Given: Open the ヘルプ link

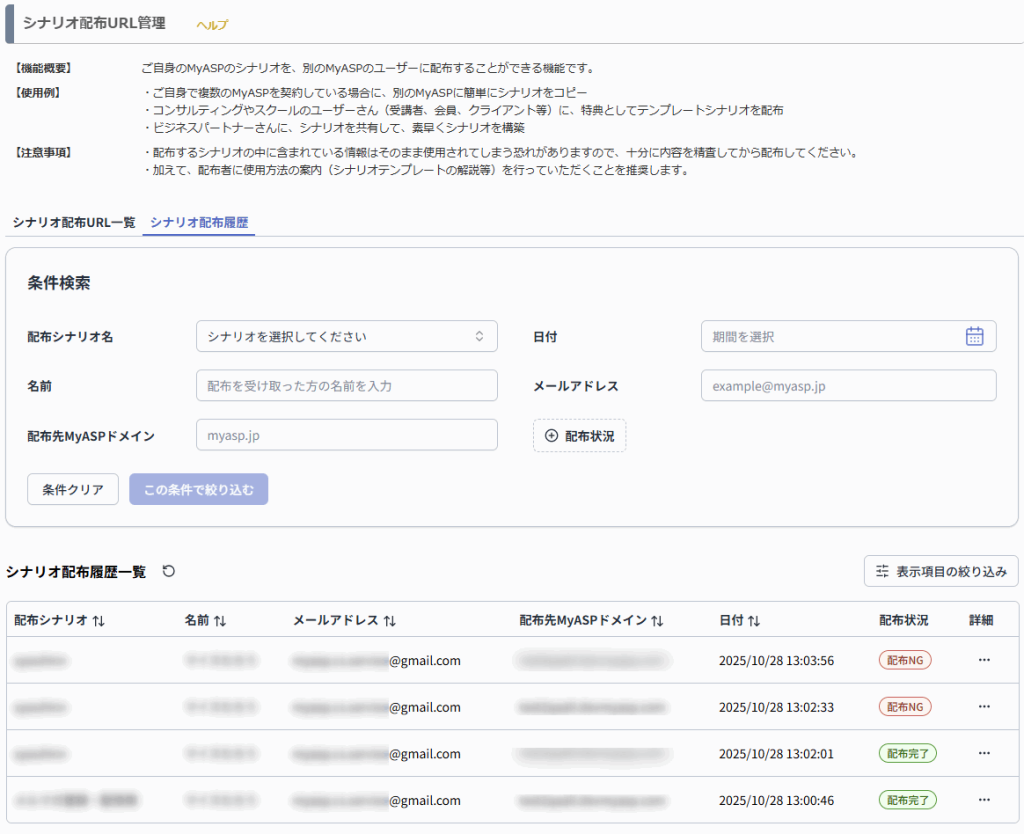Looking at the screenshot, I should (212, 24).
